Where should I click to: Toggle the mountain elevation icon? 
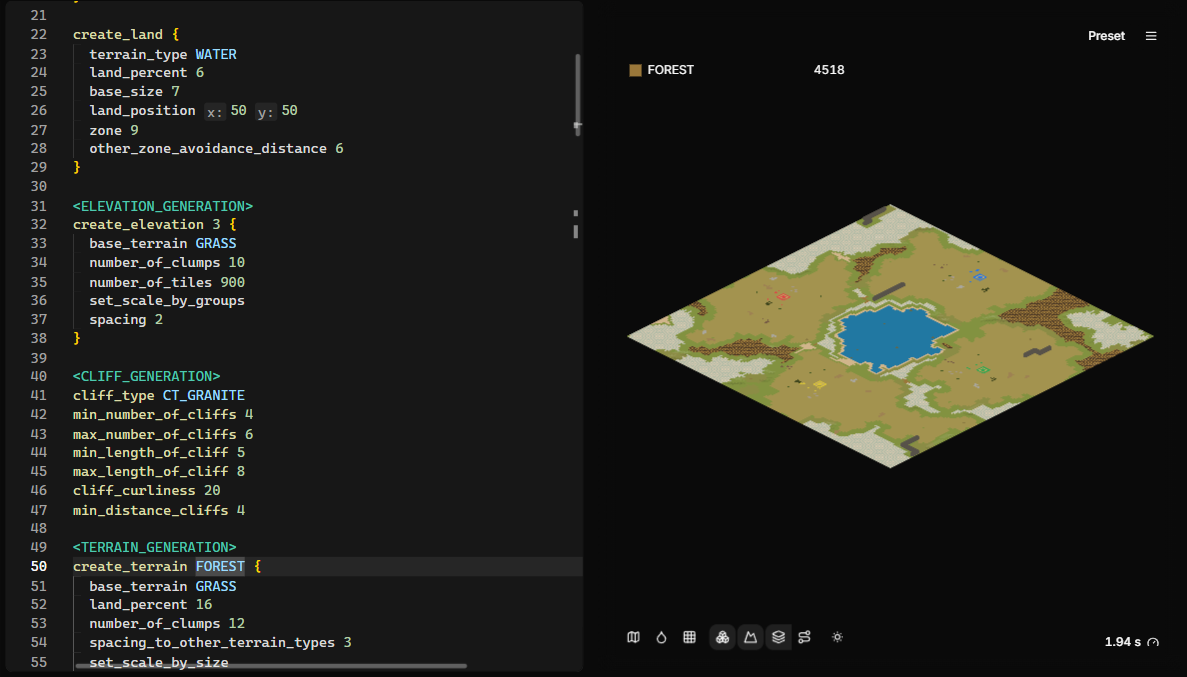coord(750,638)
